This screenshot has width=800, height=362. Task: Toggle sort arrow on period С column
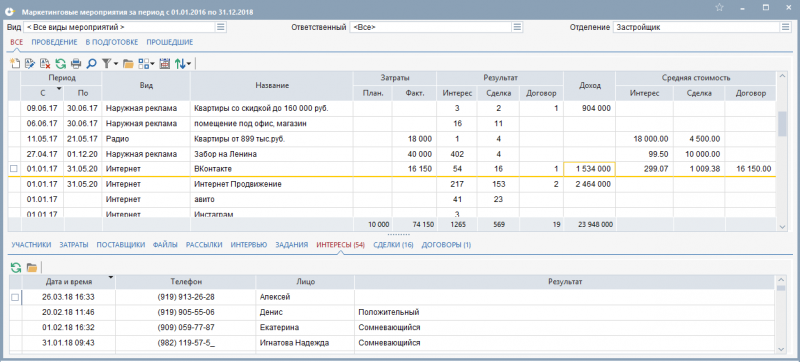59,89
